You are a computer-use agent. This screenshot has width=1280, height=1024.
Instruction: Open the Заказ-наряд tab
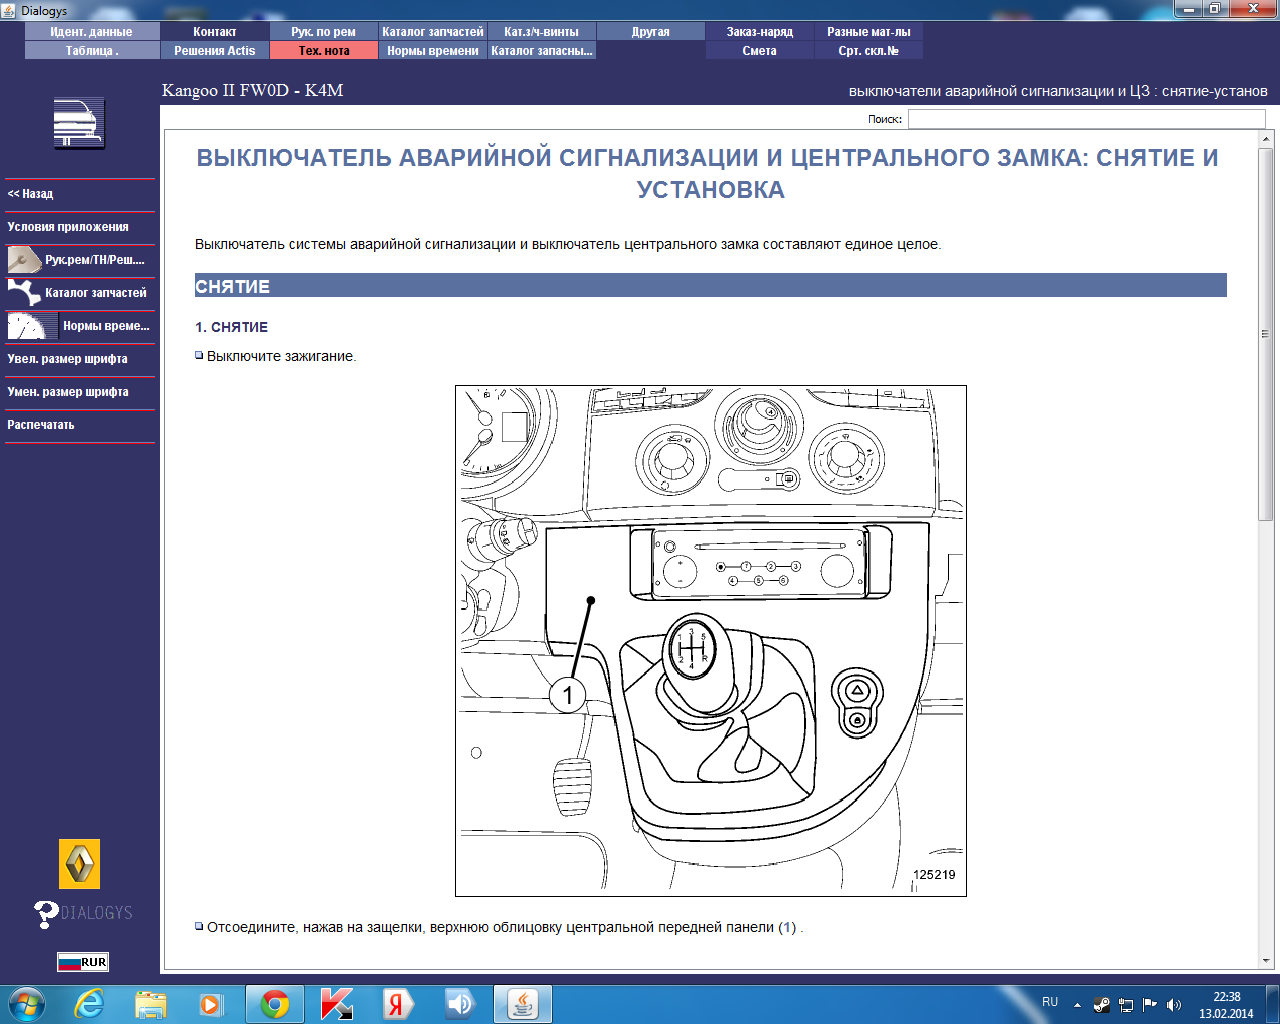[x=760, y=32]
